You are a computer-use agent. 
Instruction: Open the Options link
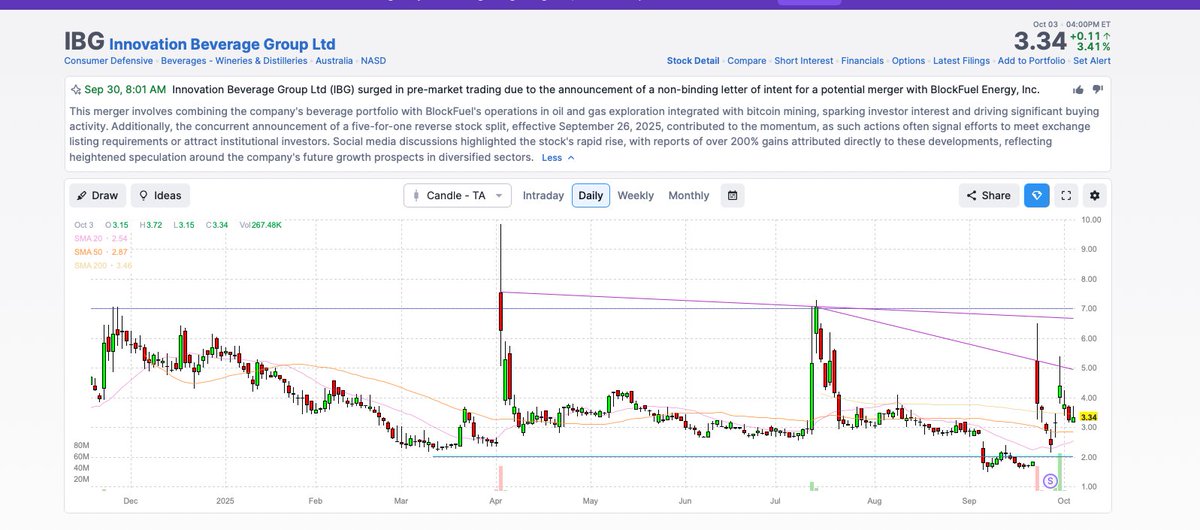point(908,61)
